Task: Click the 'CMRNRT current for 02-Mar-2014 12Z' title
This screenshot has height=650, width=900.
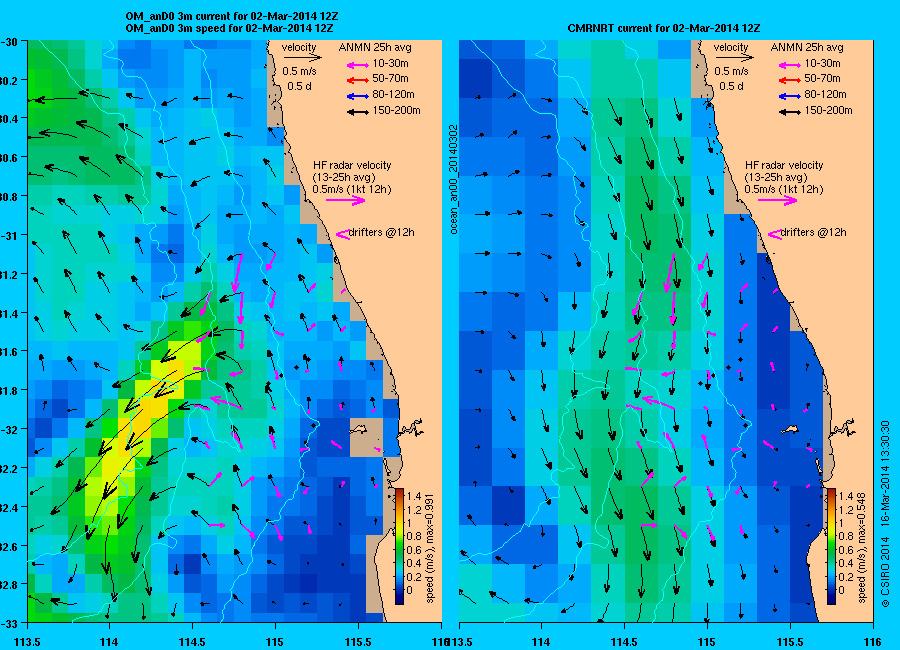Action: click(x=664, y=28)
